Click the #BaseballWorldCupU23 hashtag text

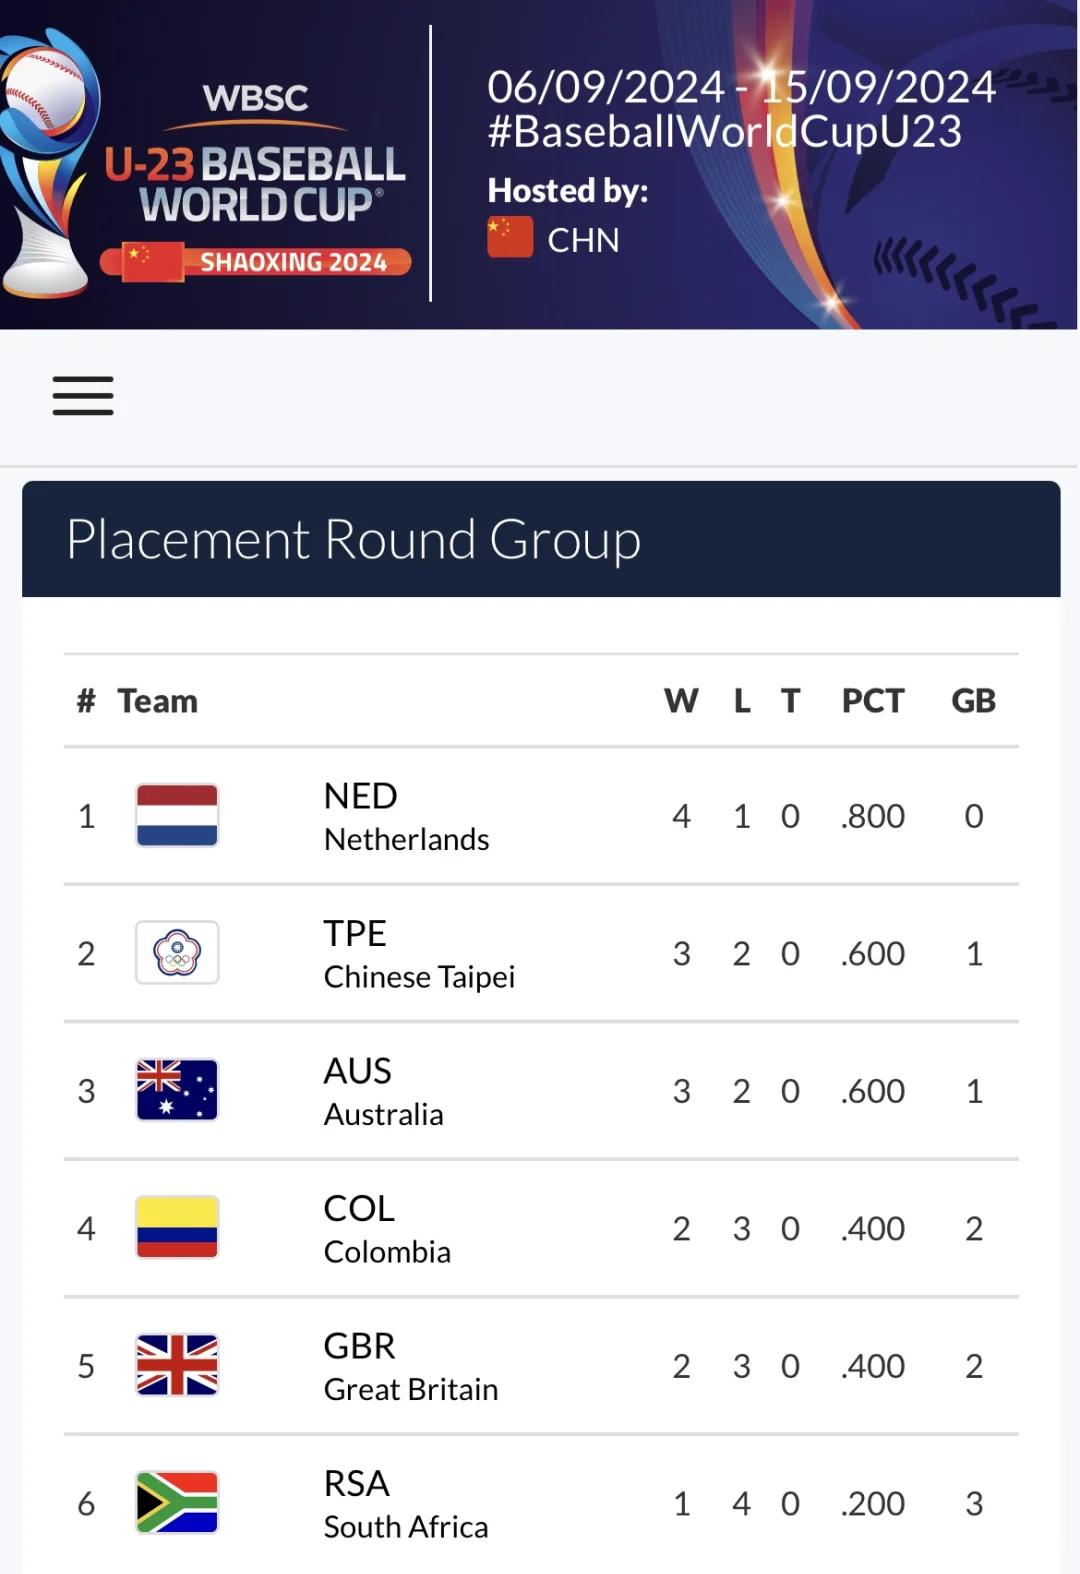pos(724,132)
